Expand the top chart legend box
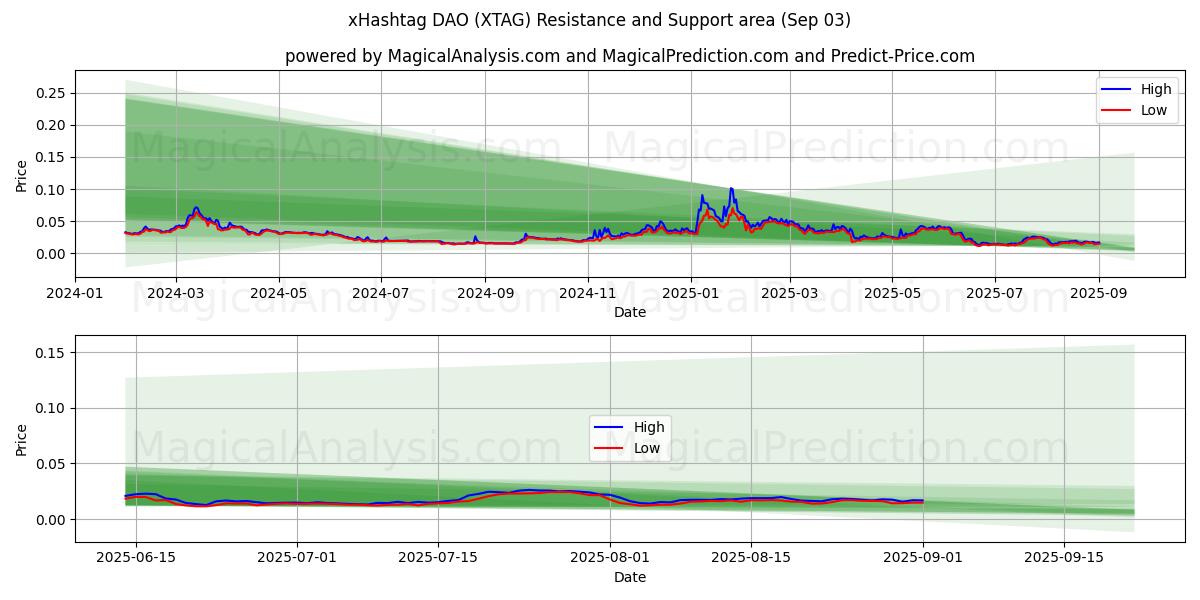The width and height of the screenshot is (1200, 600). [1139, 99]
